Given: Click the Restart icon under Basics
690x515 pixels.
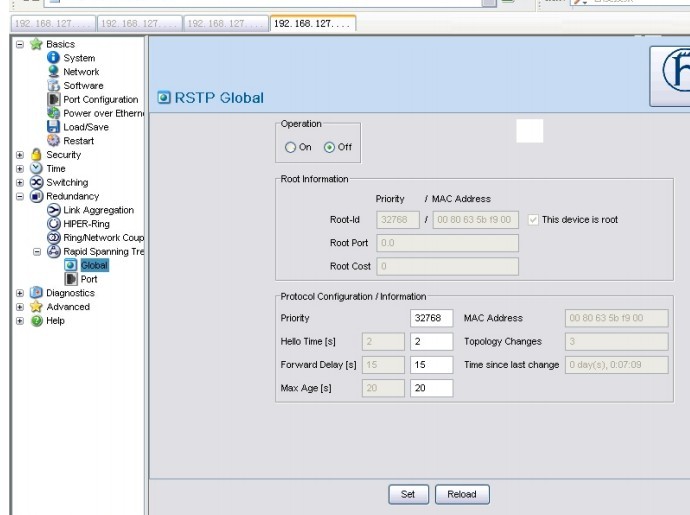Looking at the screenshot, I should [x=54, y=141].
